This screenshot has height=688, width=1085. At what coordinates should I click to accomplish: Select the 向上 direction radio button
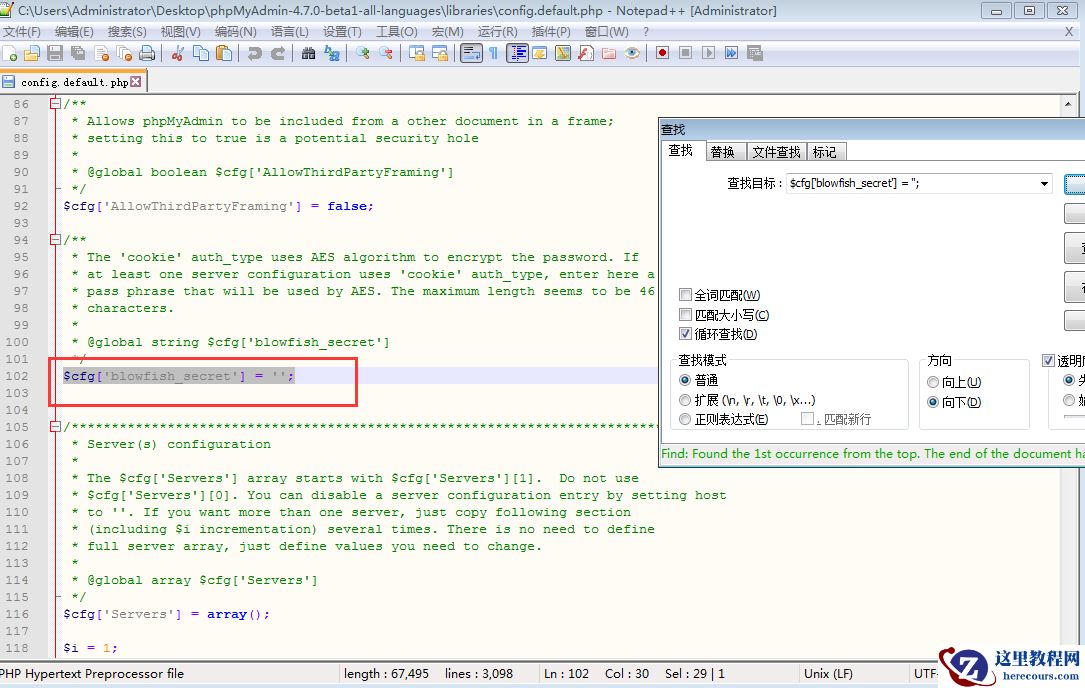(x=933, y=382)
